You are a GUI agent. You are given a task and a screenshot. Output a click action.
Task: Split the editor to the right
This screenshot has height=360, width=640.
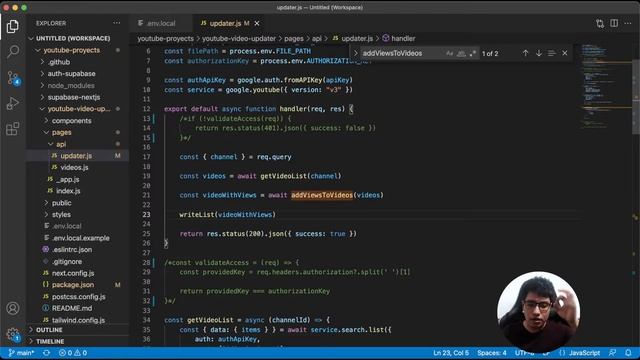coord(614,23)
